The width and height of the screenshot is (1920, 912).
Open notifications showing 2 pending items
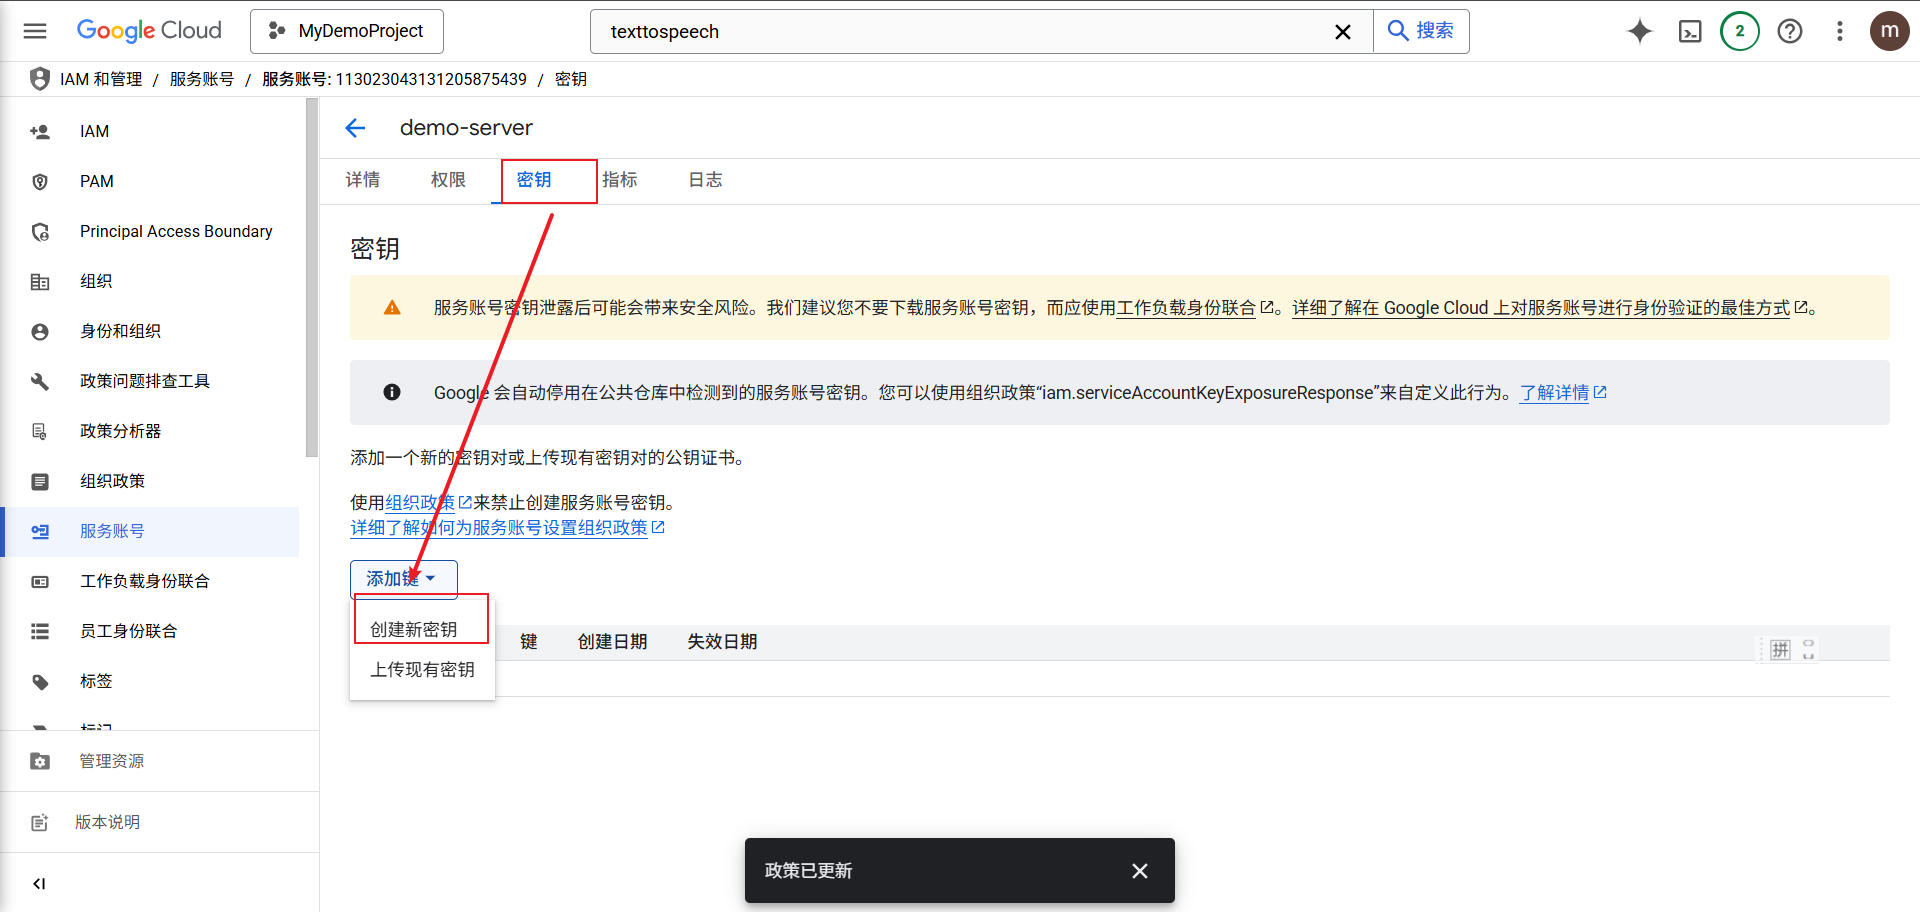click(x=1740, y=31)
